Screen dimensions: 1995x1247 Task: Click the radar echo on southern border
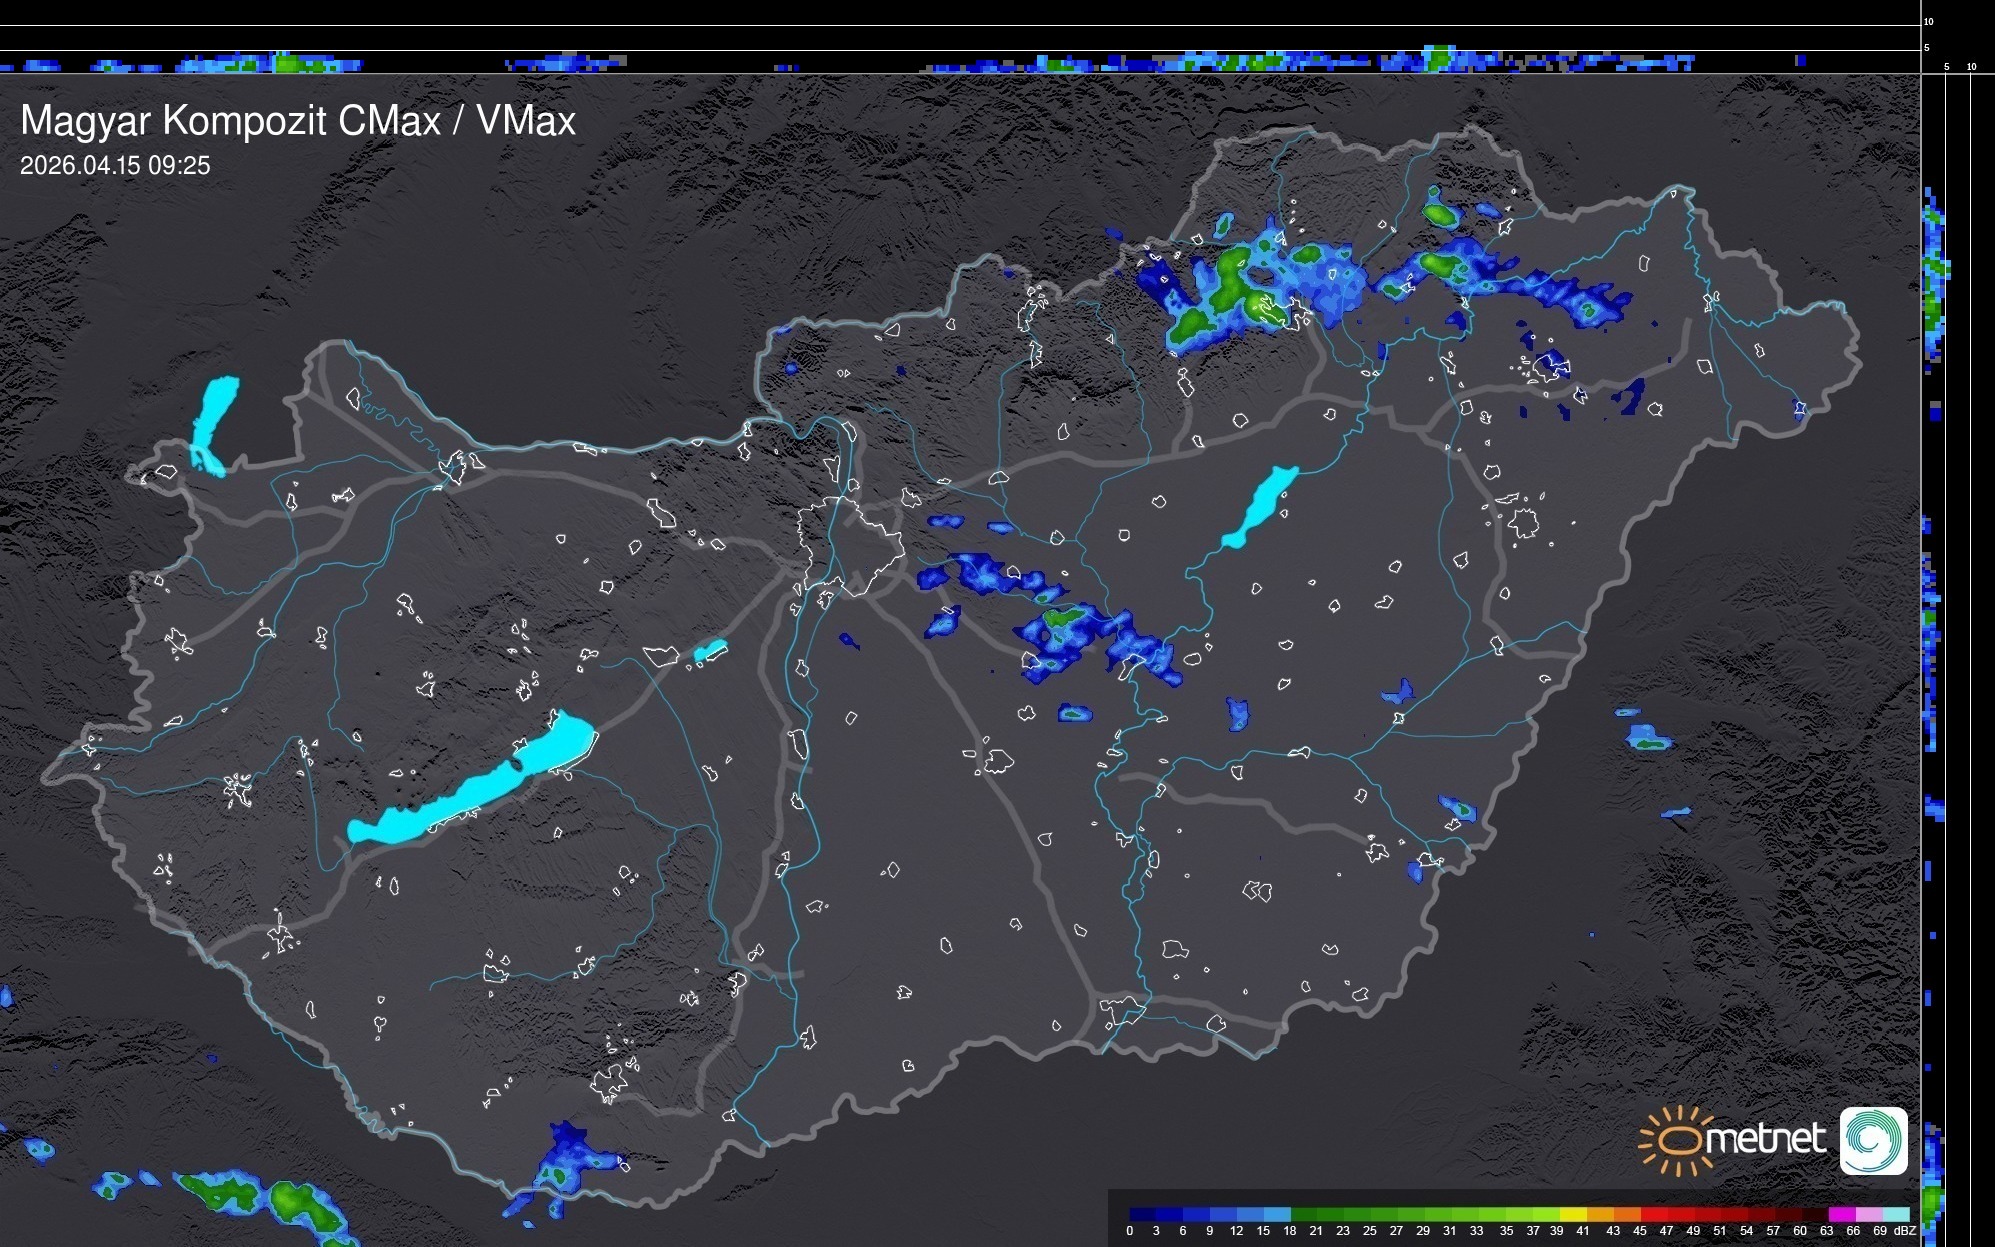coord(565,1165)
